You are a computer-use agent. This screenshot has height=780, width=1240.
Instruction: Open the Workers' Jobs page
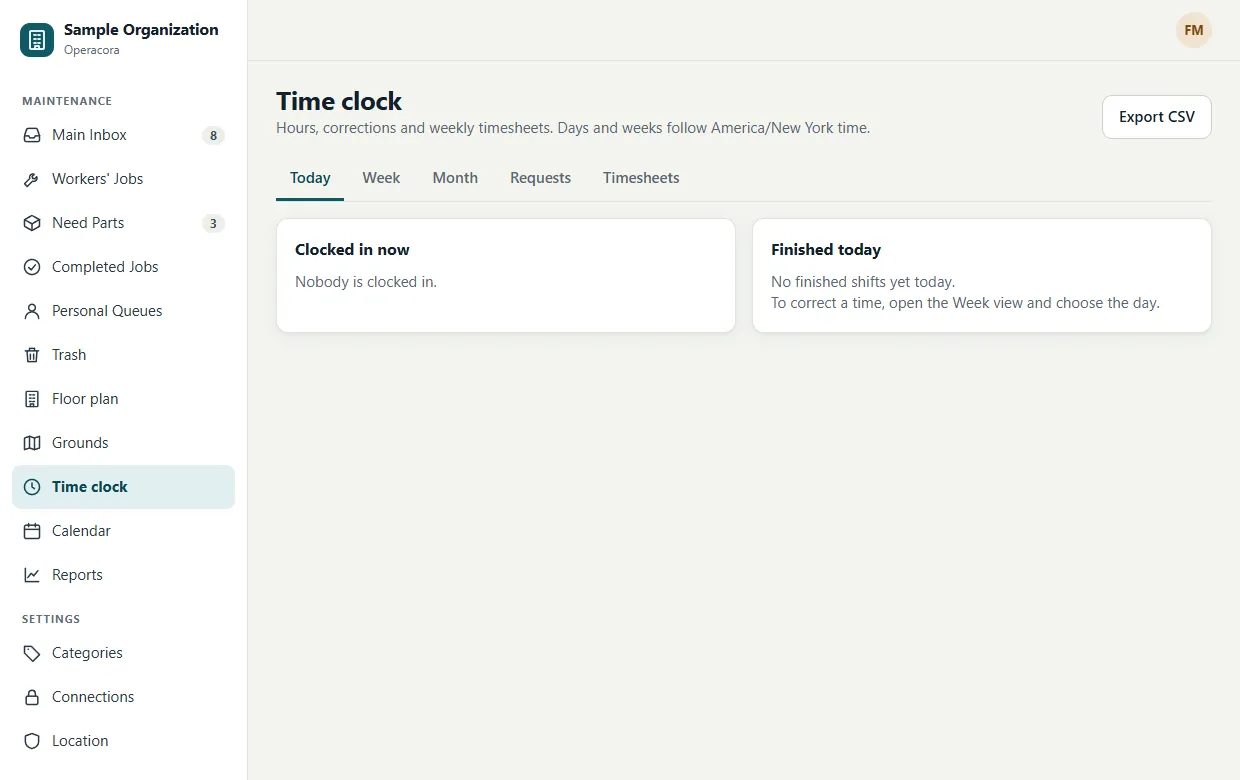(123, 179)
